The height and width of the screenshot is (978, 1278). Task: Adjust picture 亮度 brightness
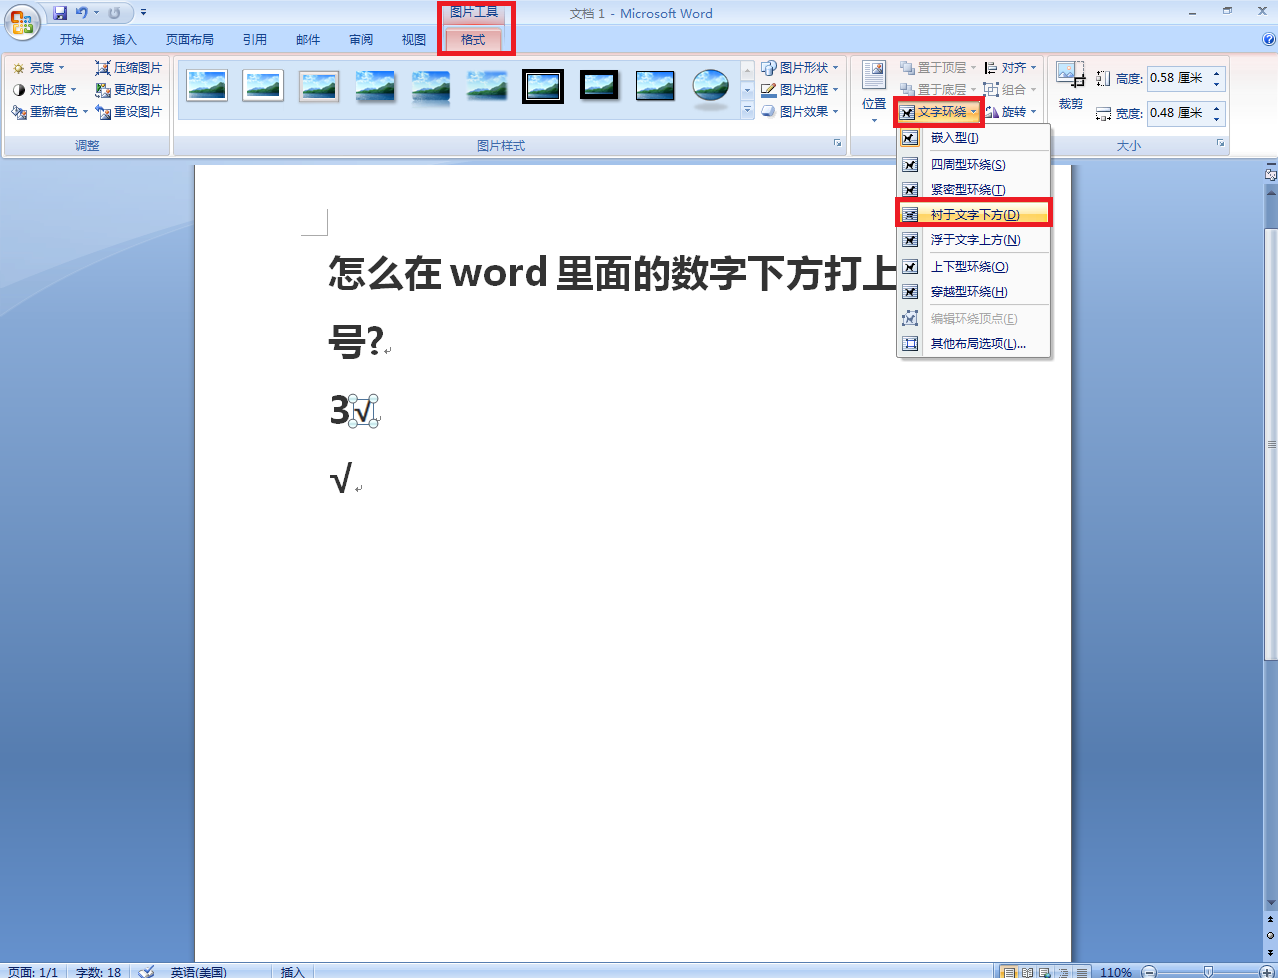(38, 68)
